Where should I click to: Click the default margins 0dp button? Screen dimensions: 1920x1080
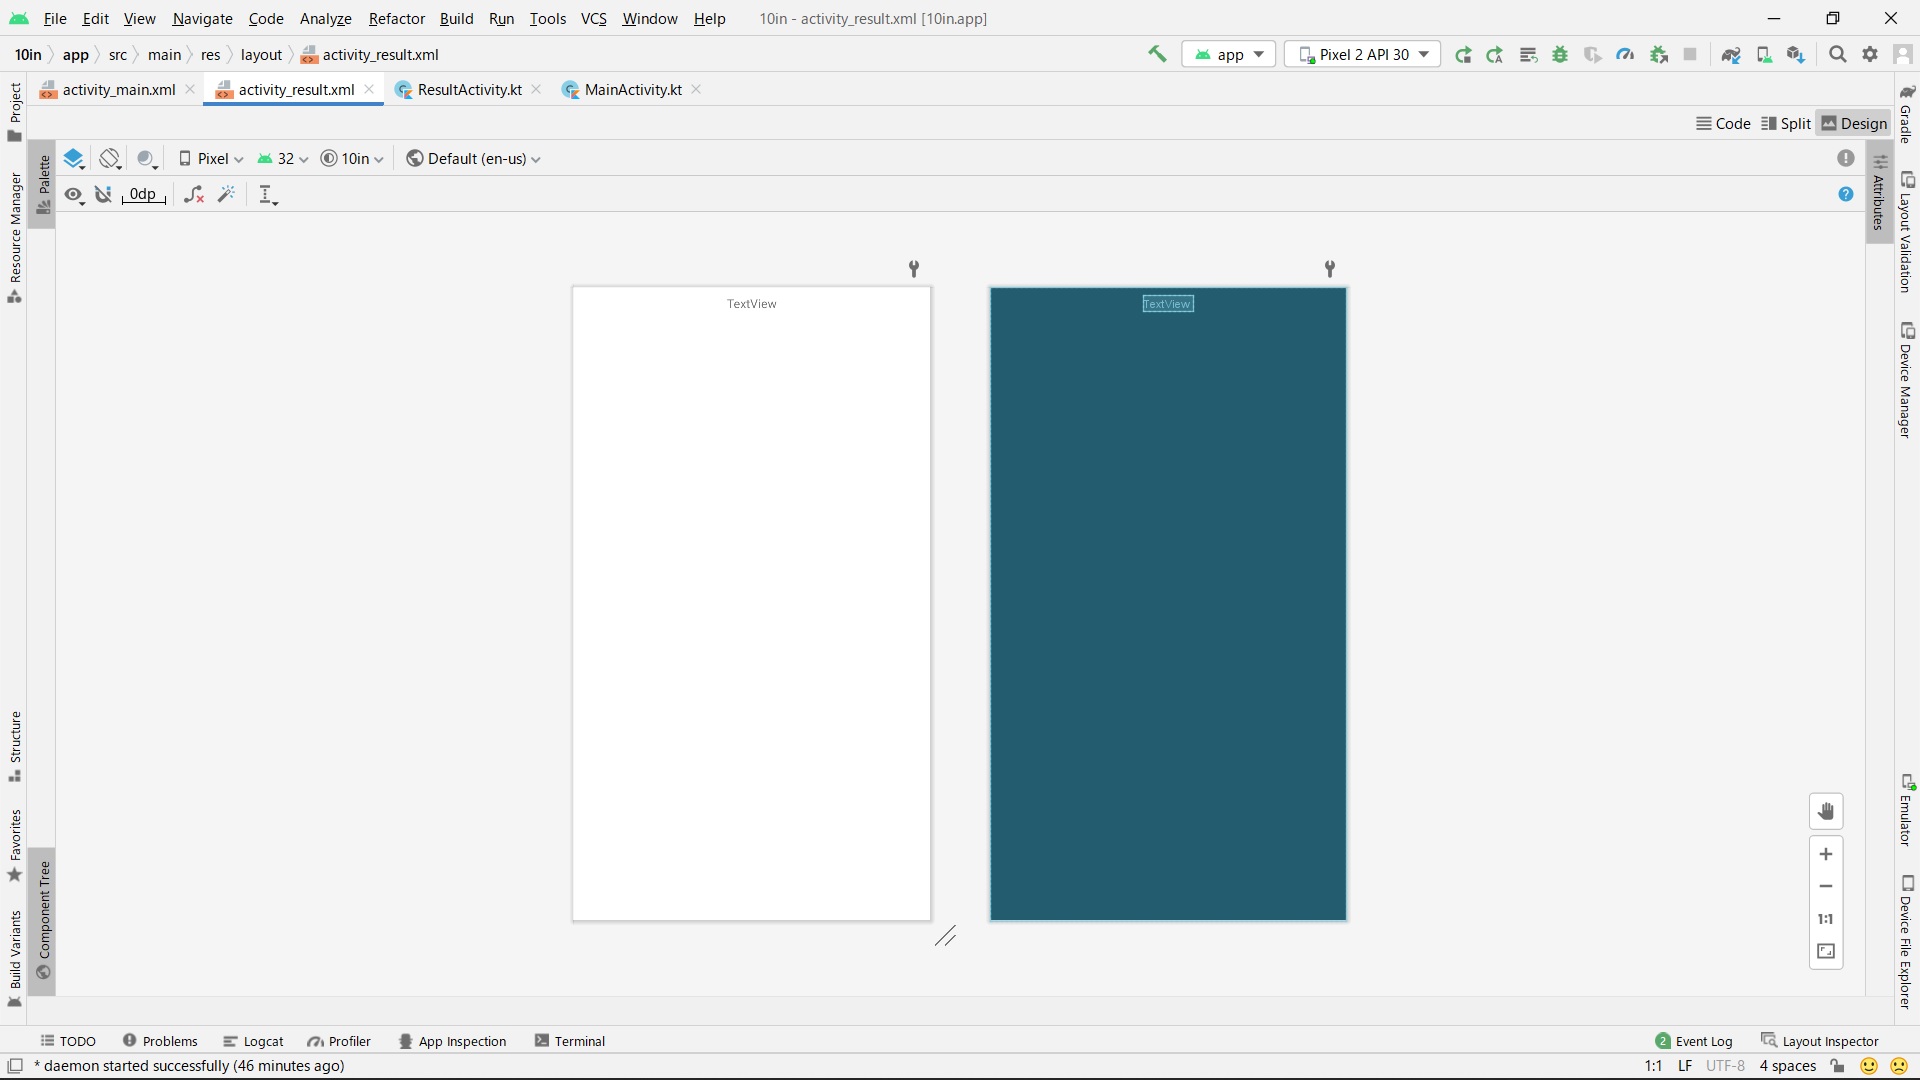click(x=143, y=194)
